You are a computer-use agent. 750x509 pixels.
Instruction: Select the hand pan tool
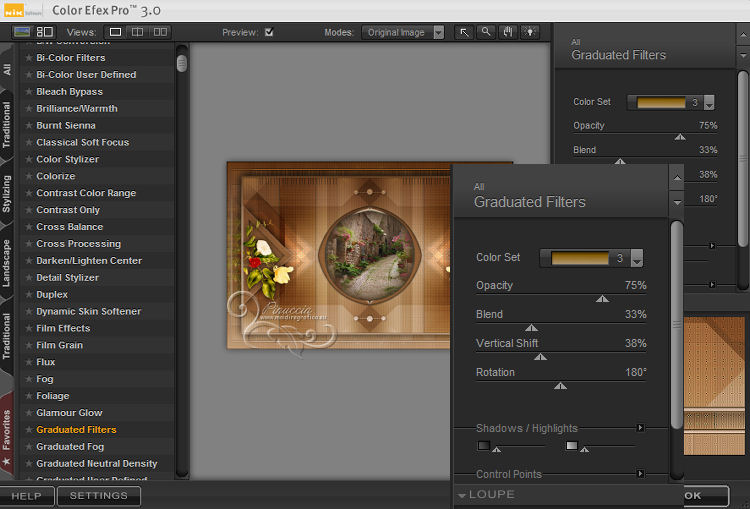pyautogui.click(x=507, y=32)
